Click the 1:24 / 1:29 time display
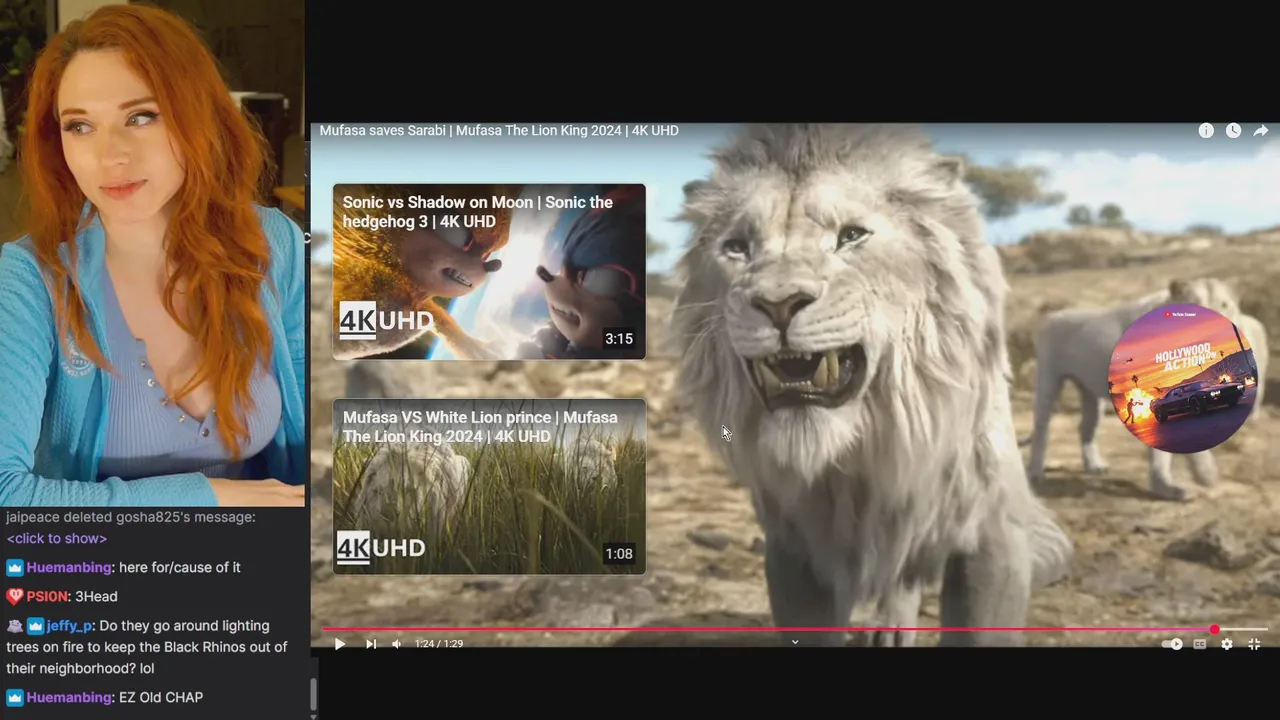The image size is (1280, 720). coord(439,644)
